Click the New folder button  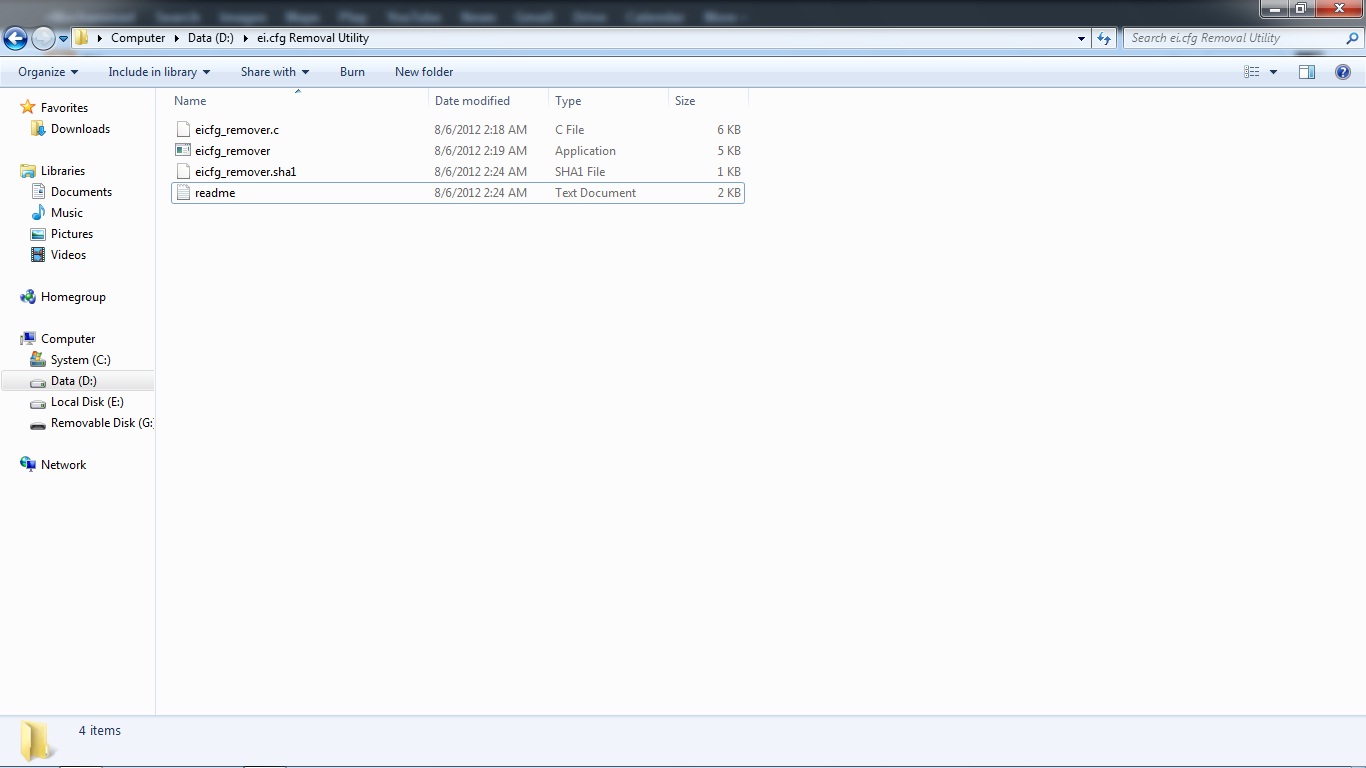[x=424, y=71]
